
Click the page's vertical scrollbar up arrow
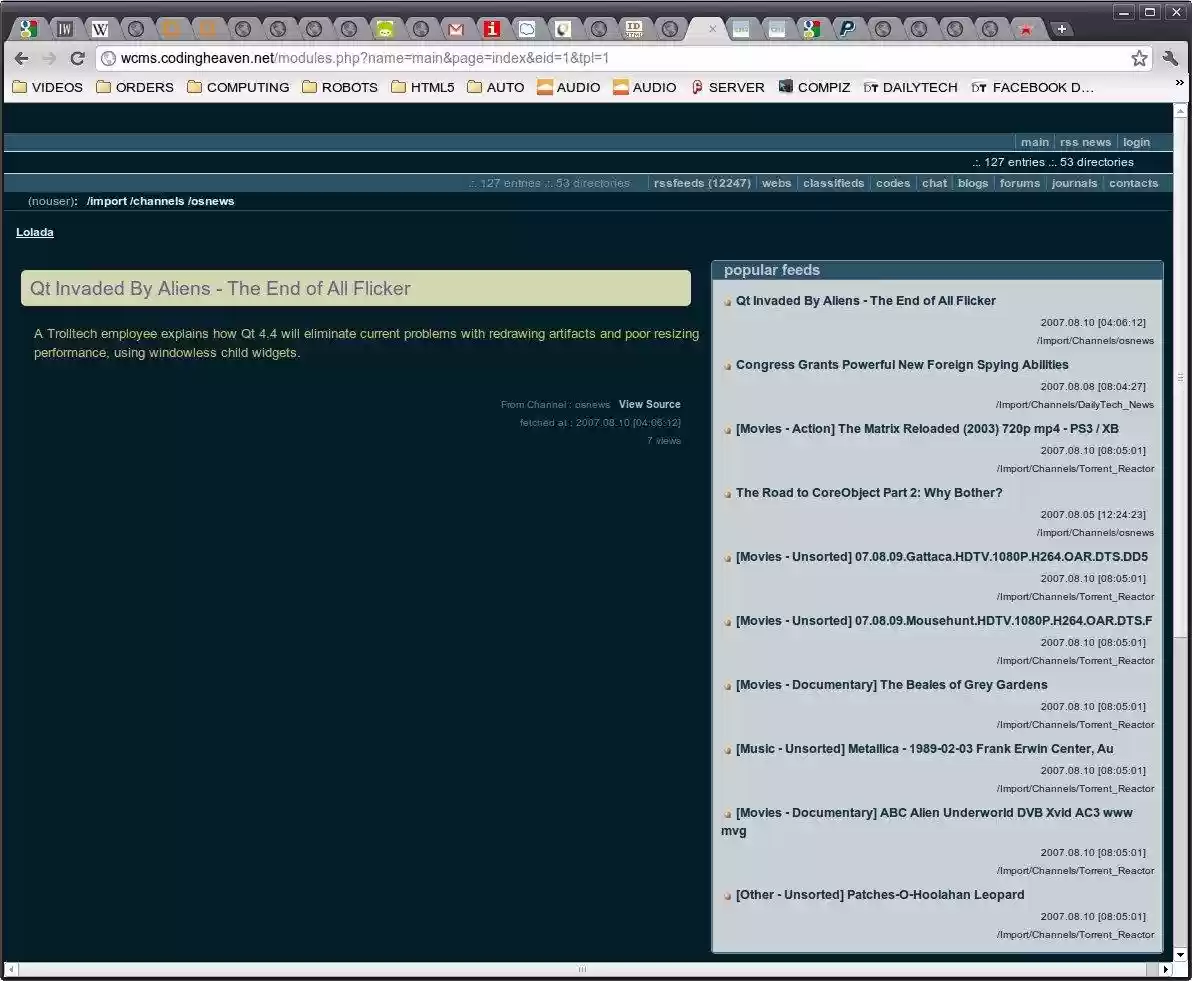(1180, 111)
